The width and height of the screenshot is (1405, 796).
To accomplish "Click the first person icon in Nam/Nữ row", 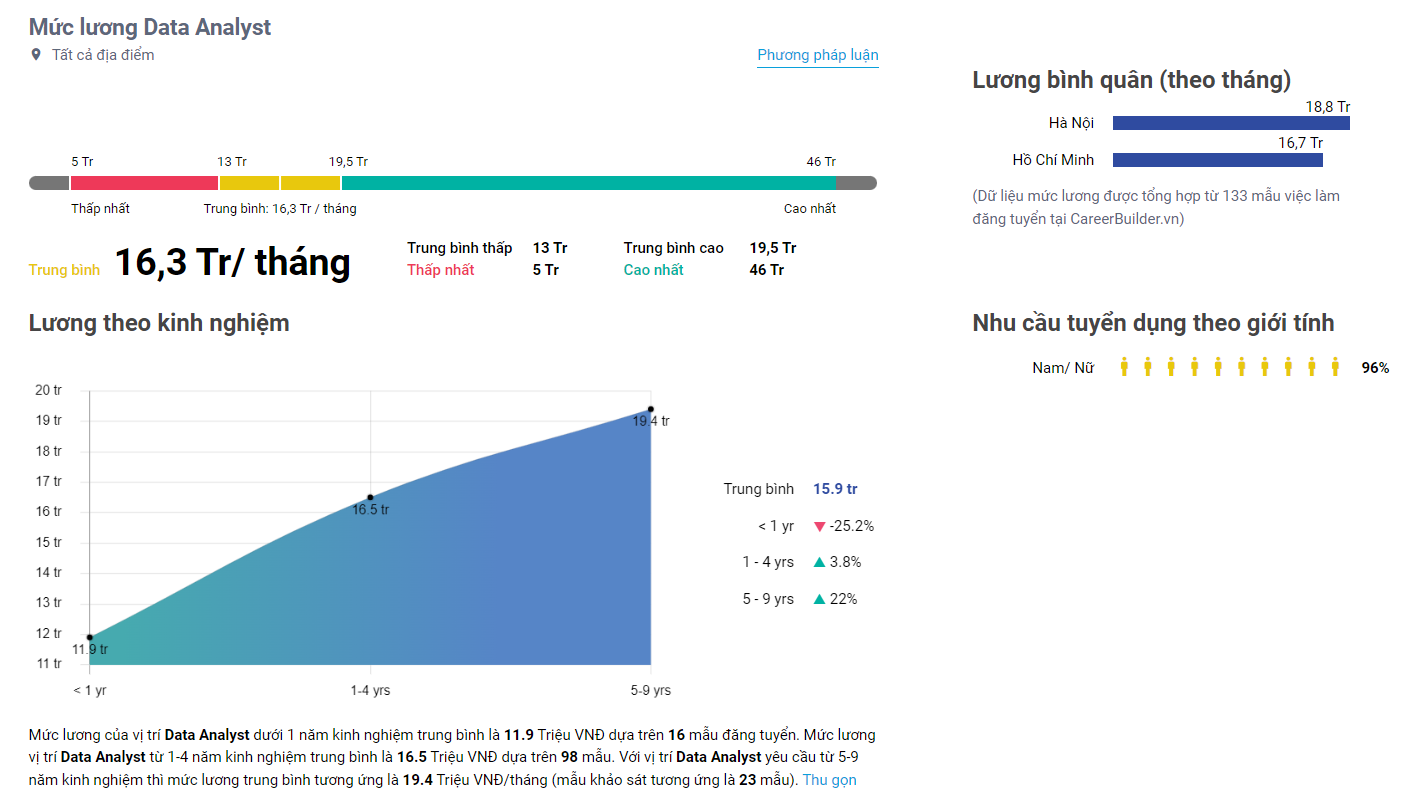I will tap(1124, 367).
